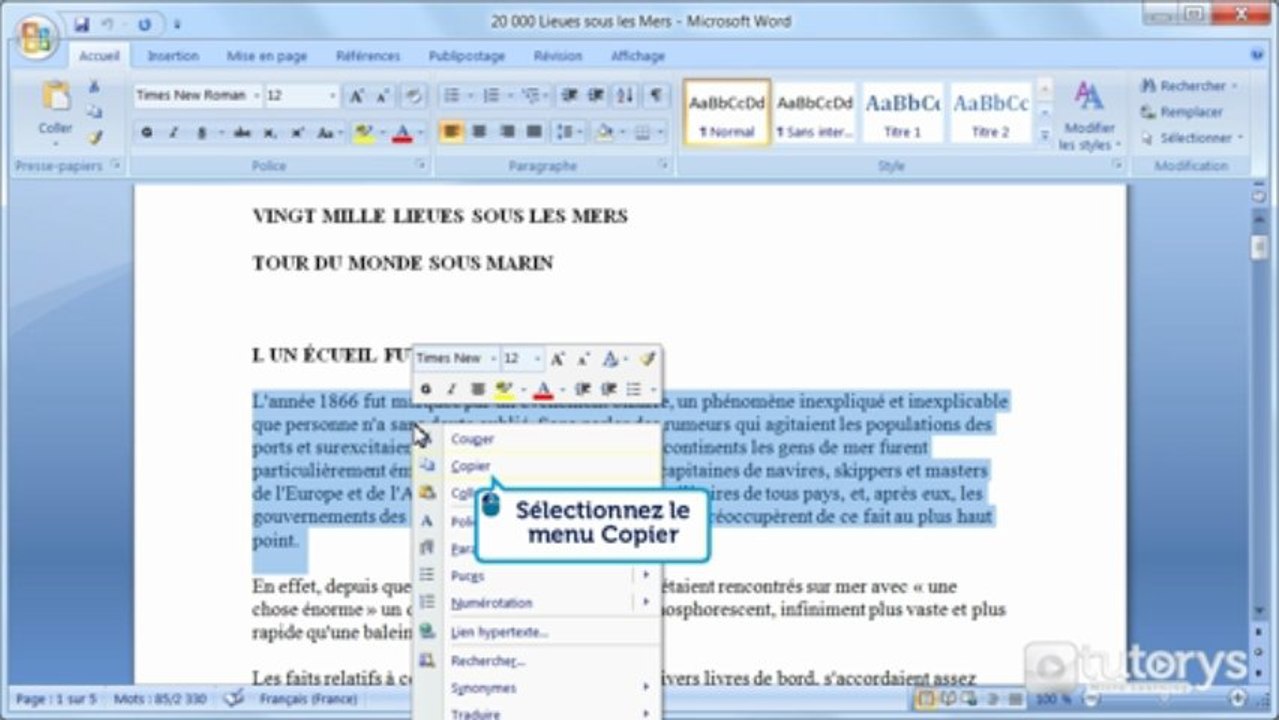This screenshot has height=720, width=1279.
Task: Open the line spacing dropdown in ribbon
Action: (581, 132)
